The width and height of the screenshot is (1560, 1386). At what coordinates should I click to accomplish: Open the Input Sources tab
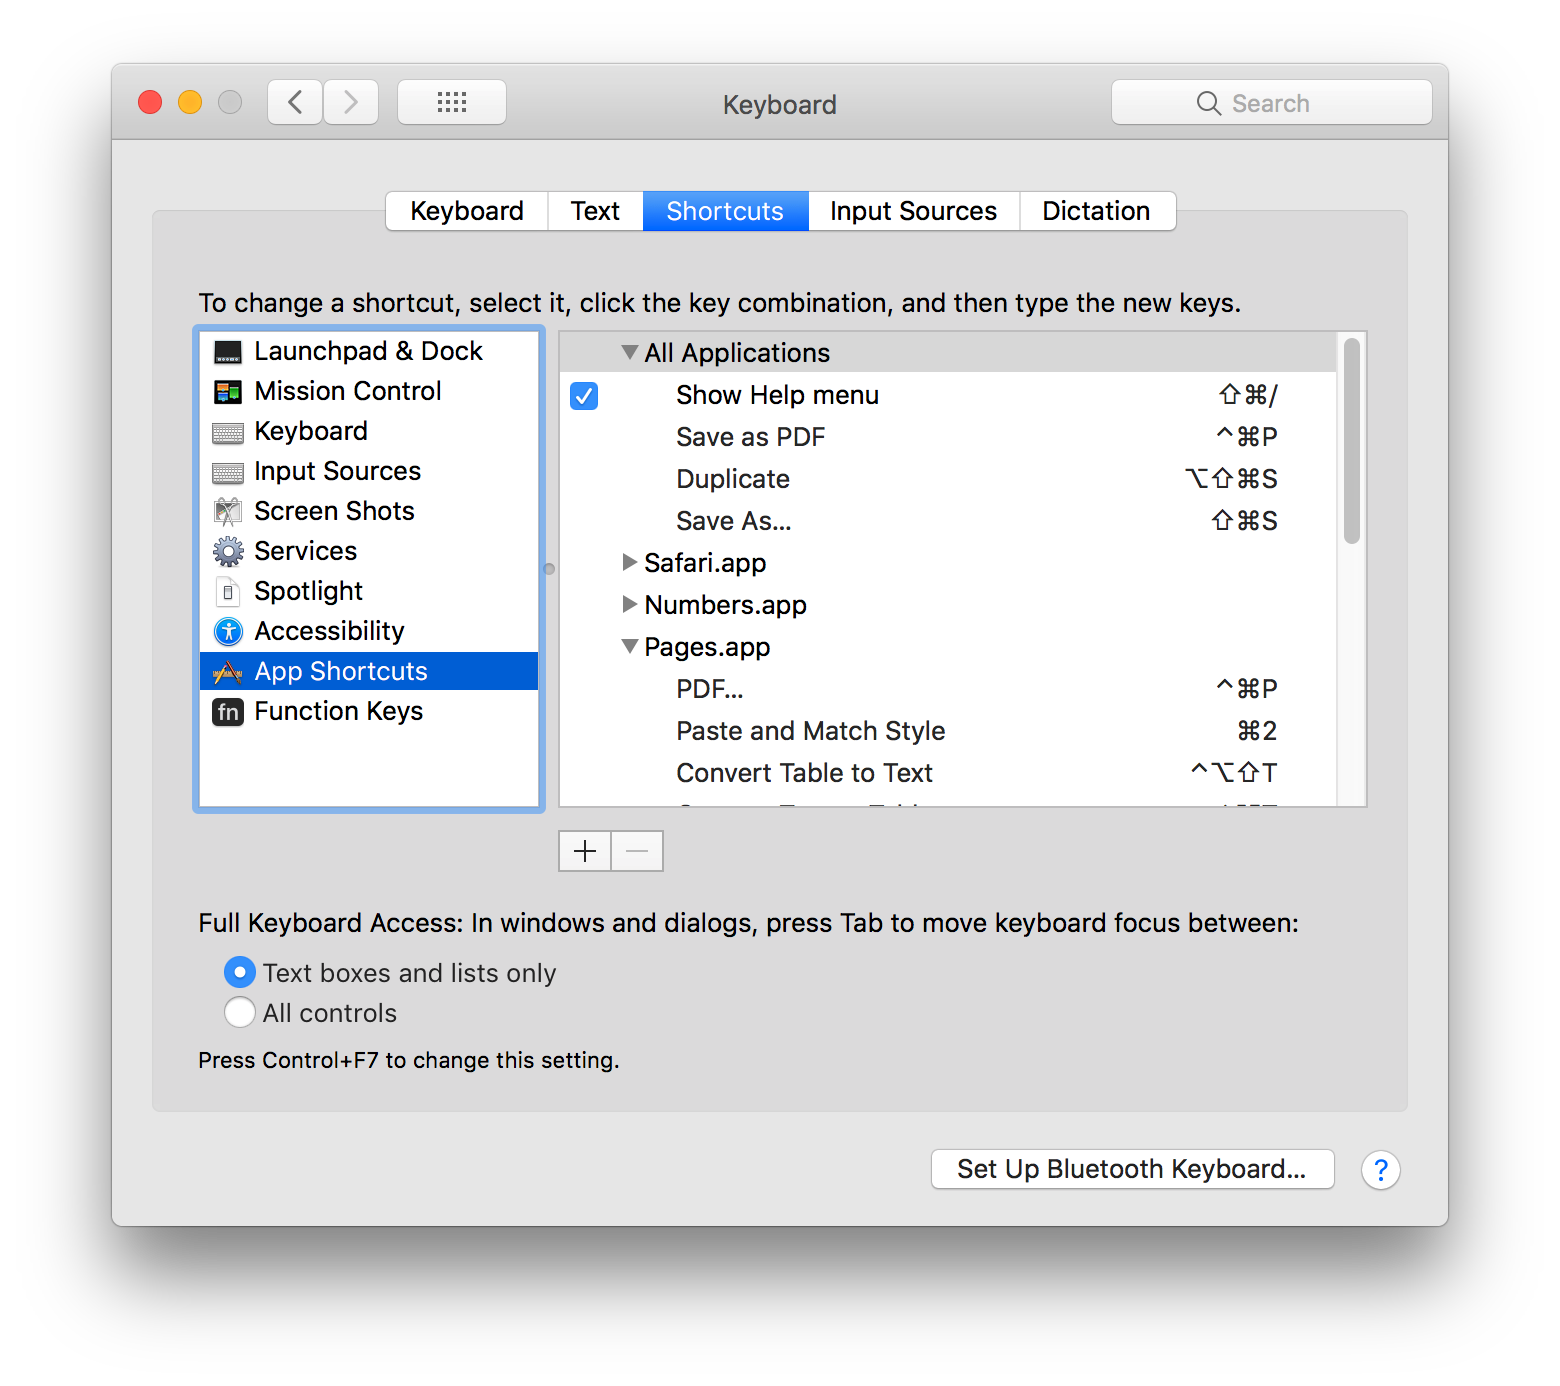click(x=912, y=211)
